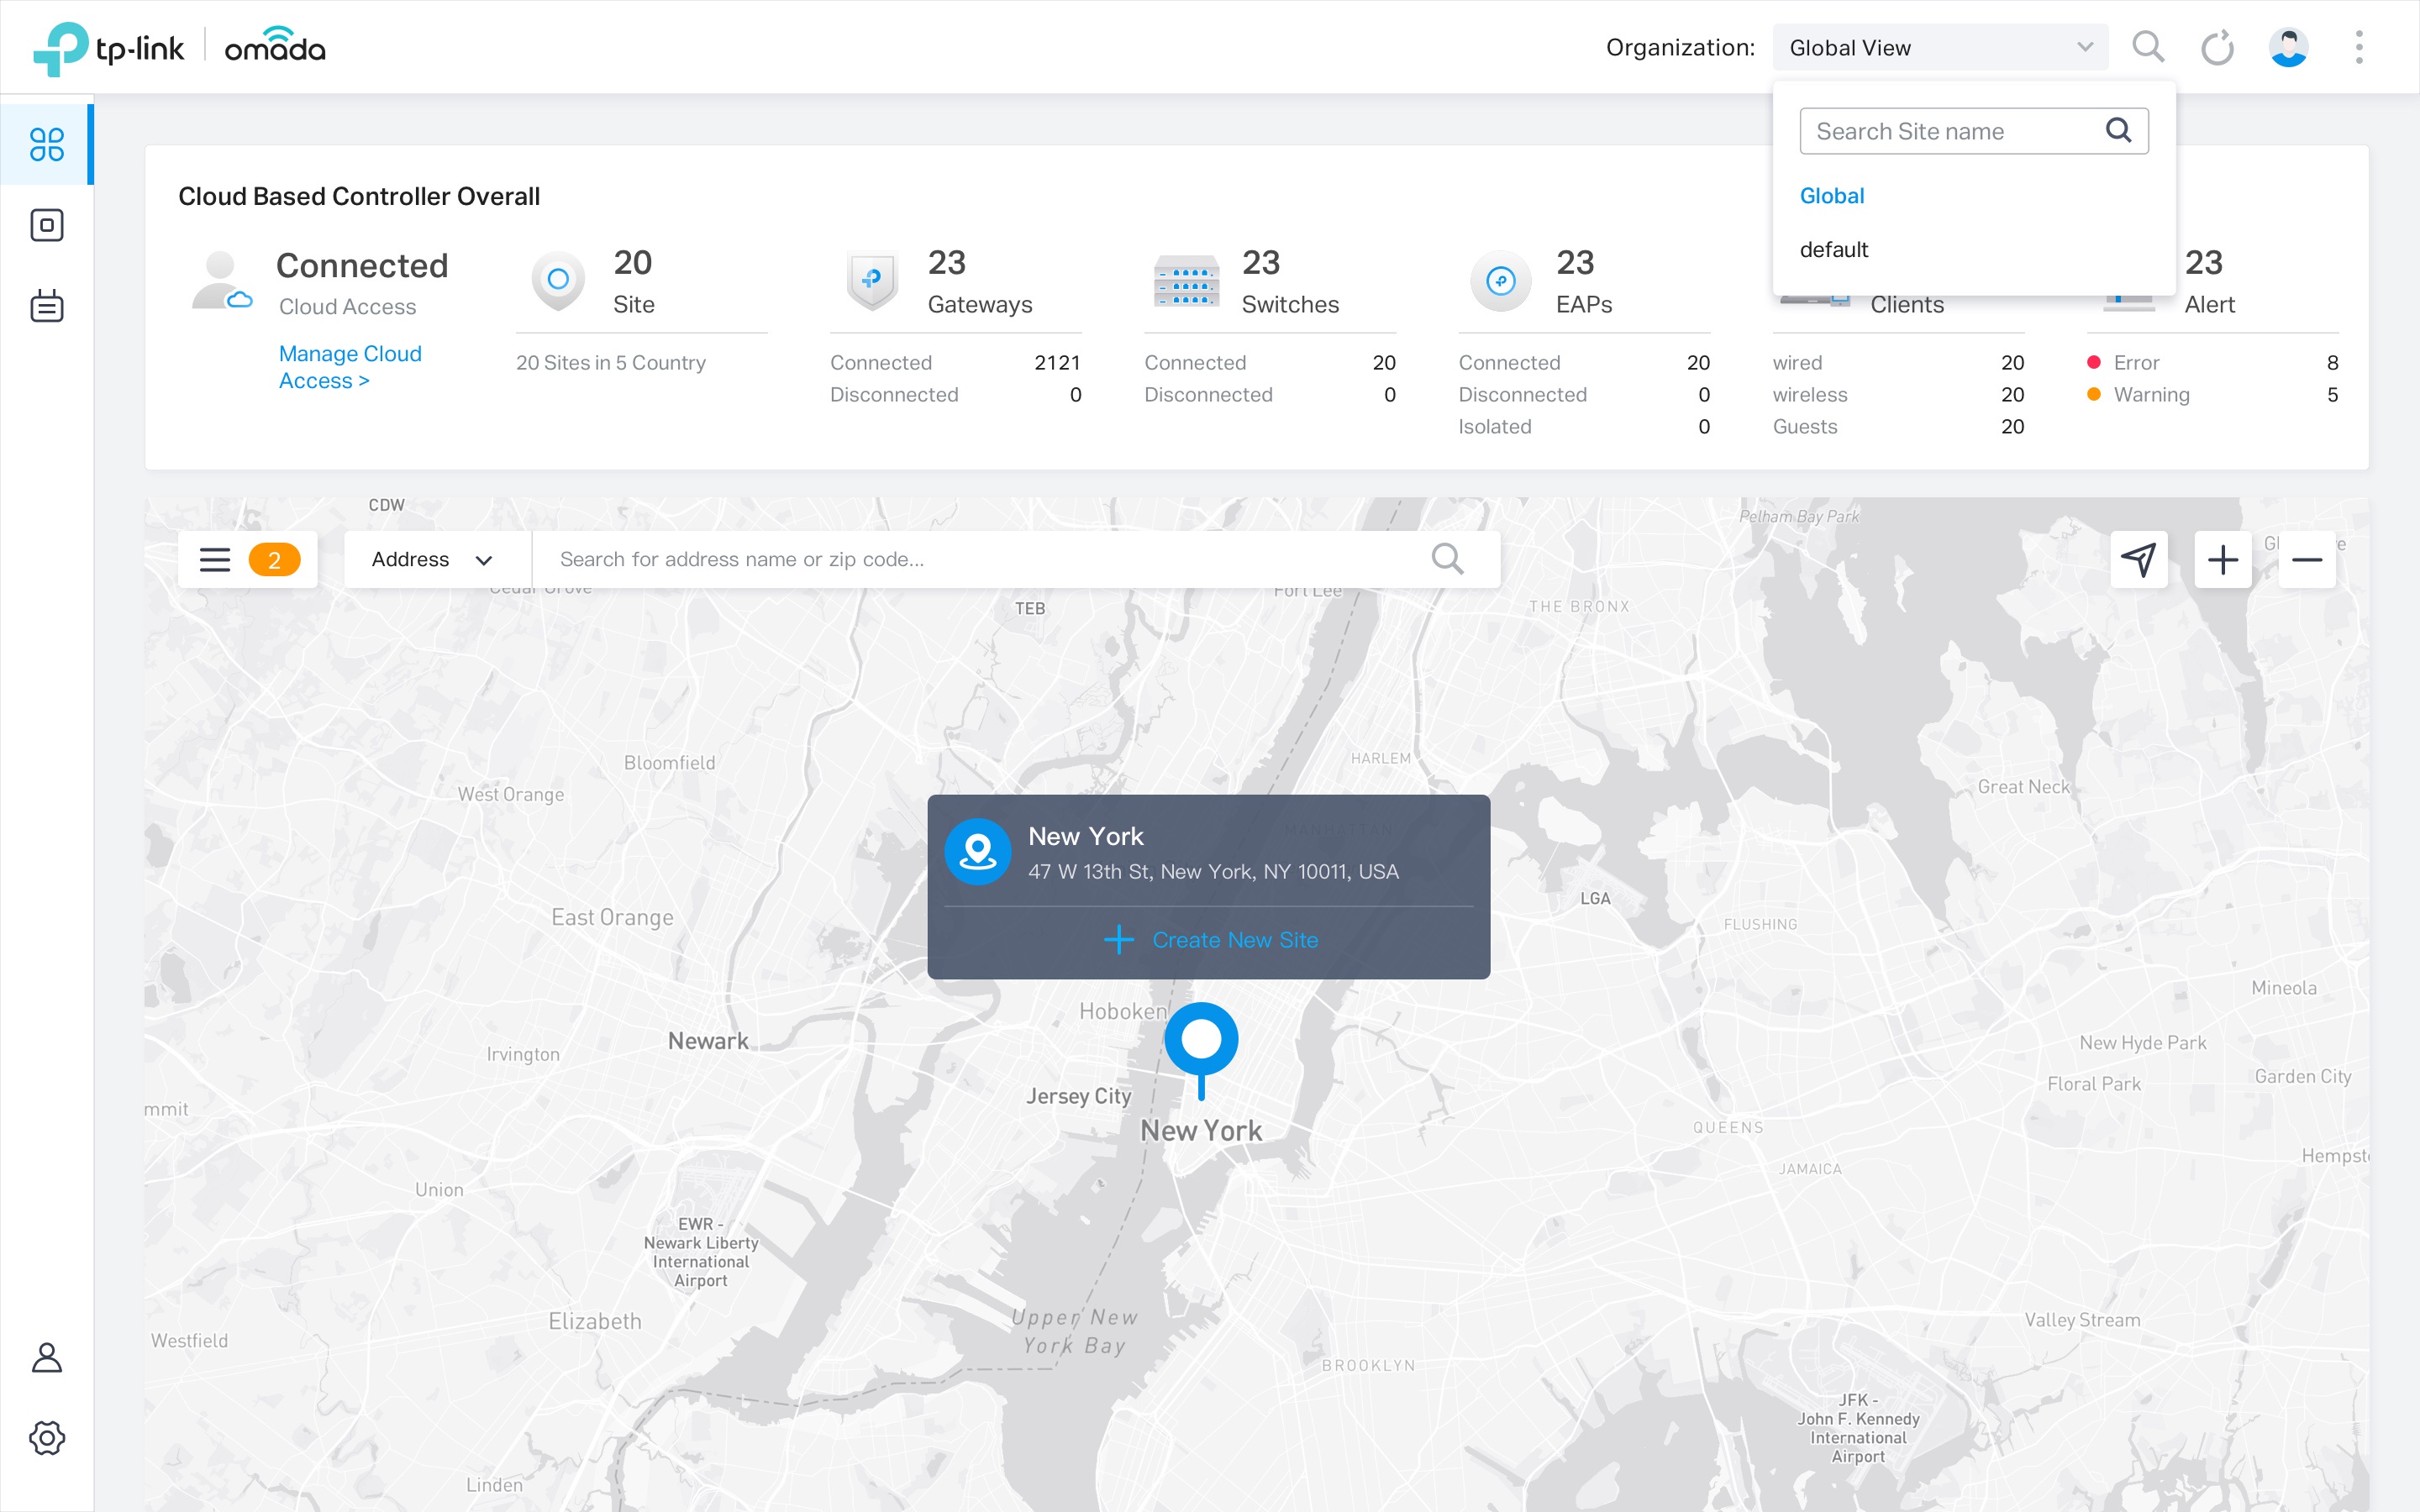Screen dimensions: 2420x1512
Task: Click the user profile avatar icon
Action: [x=2287, y=45]
